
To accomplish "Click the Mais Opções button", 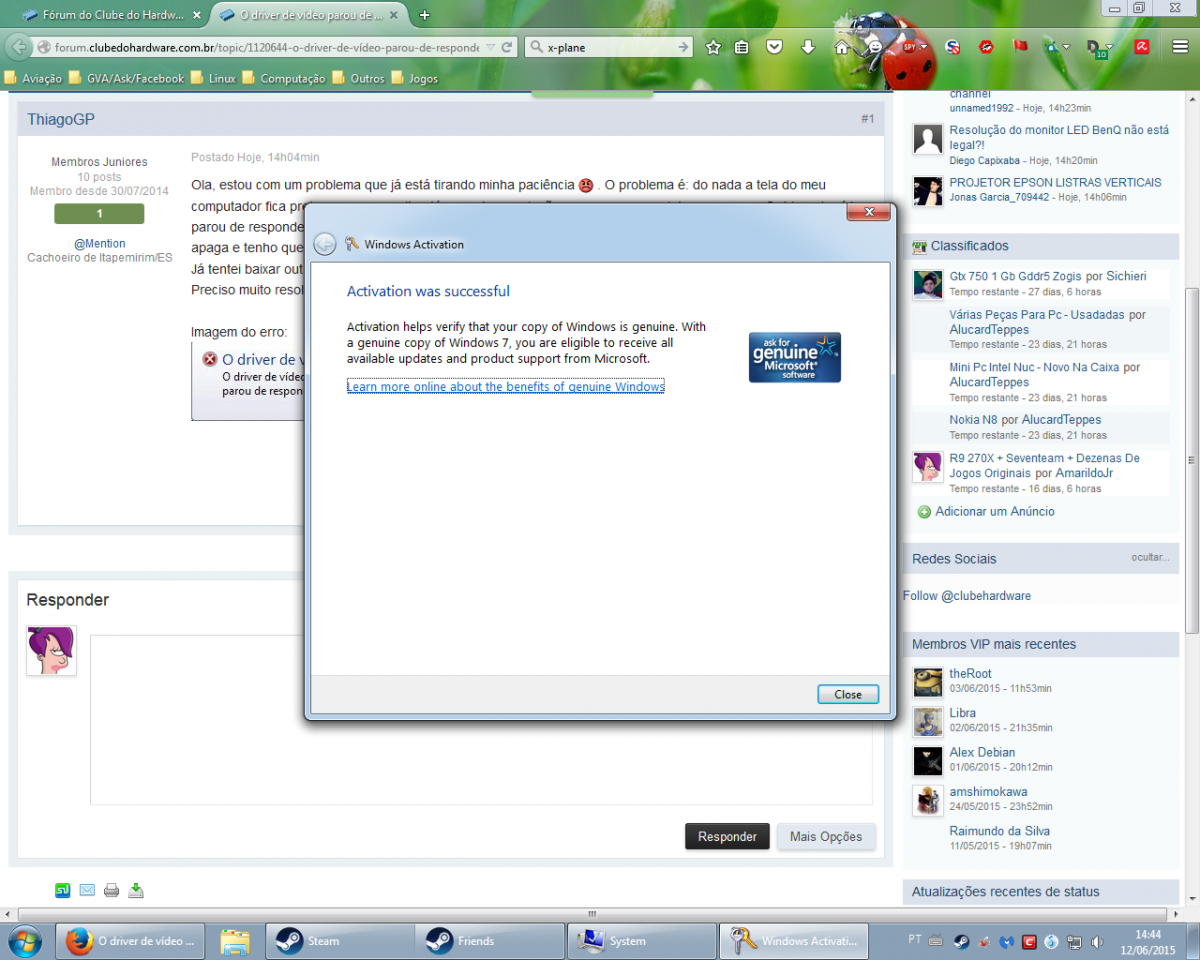I will tap(826, 837).
